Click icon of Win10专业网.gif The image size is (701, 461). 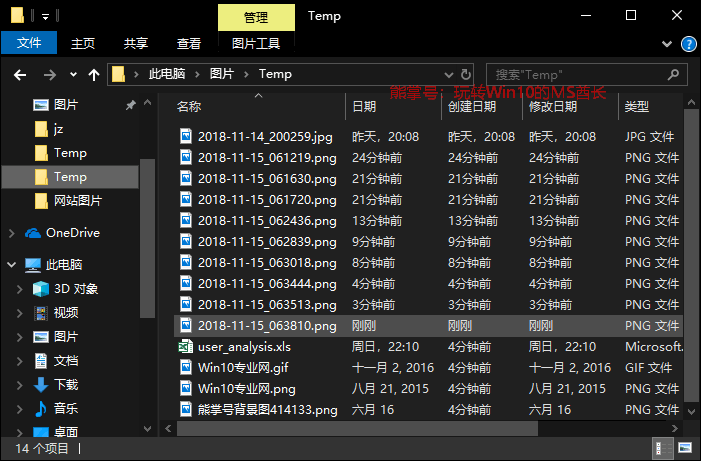click(186, 368)
